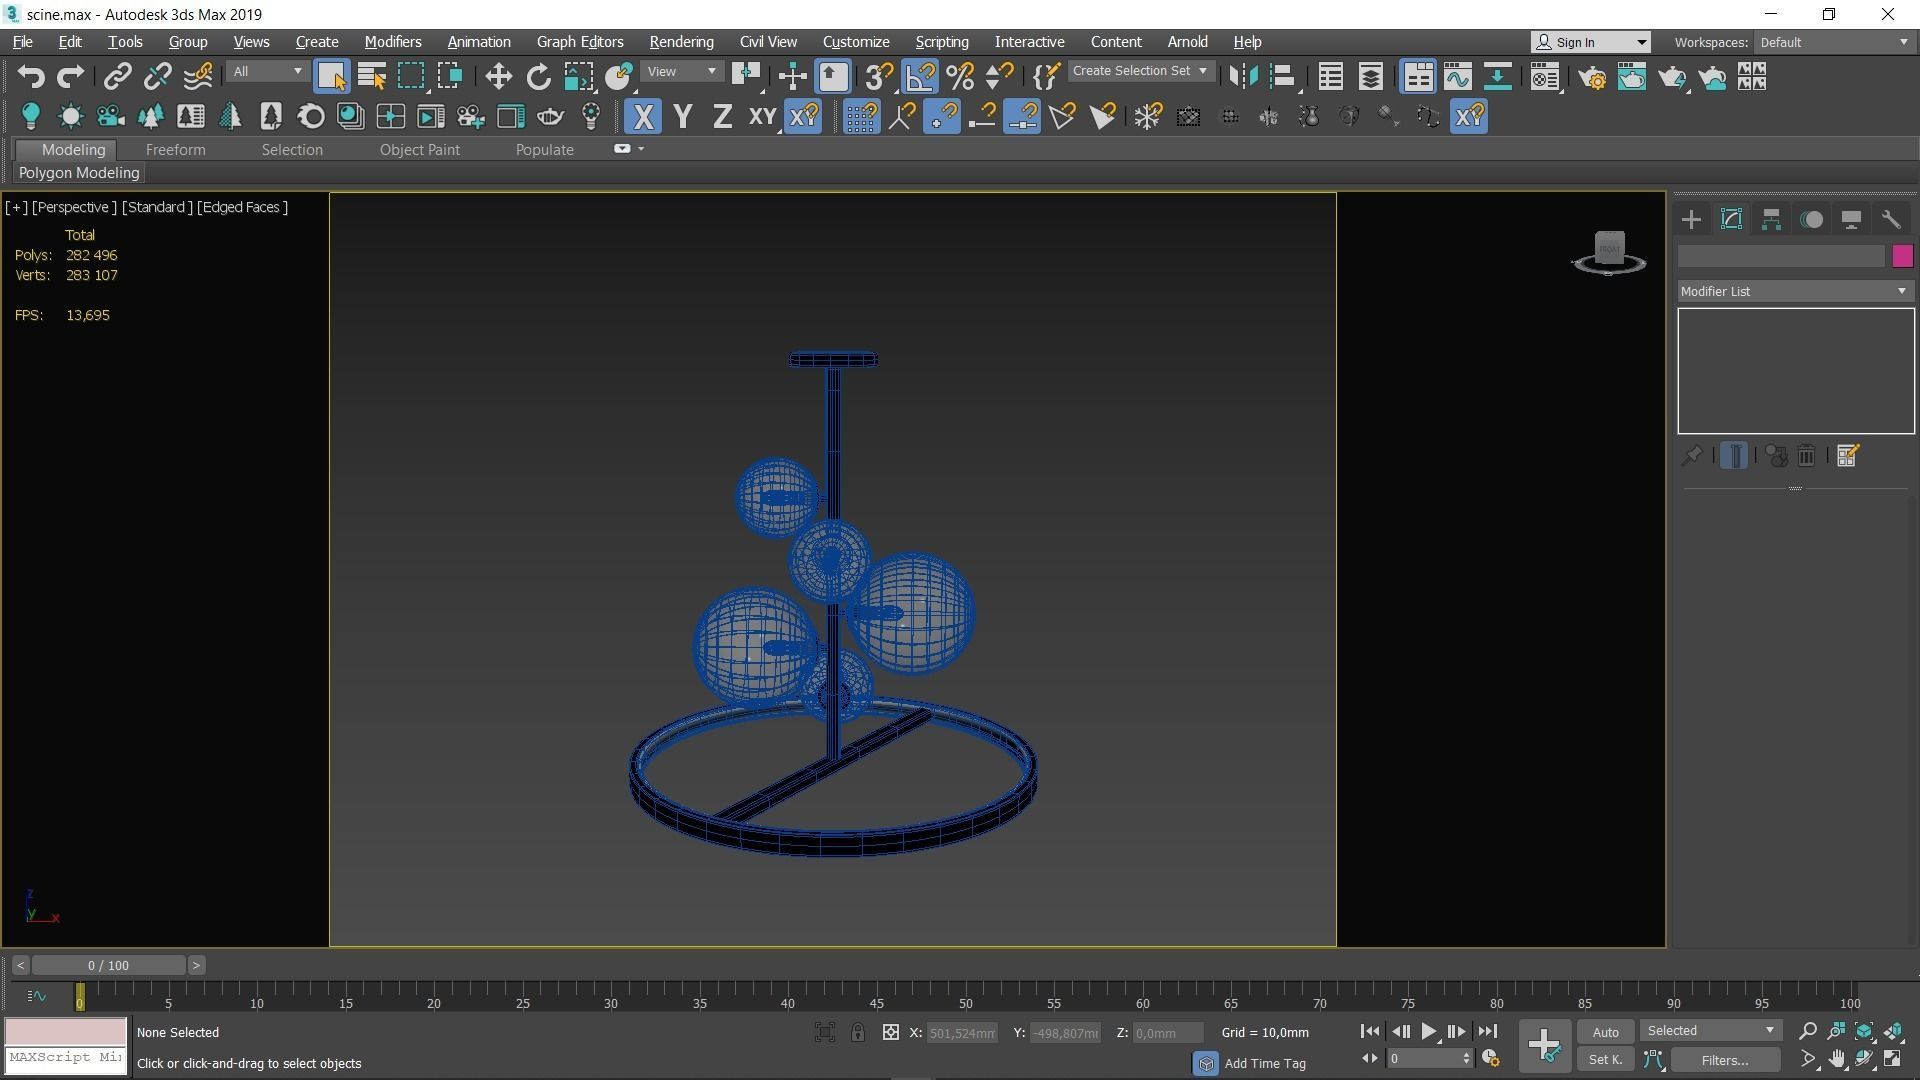
Task: Open the Rendering menu
Action: [x=681, y=42]
